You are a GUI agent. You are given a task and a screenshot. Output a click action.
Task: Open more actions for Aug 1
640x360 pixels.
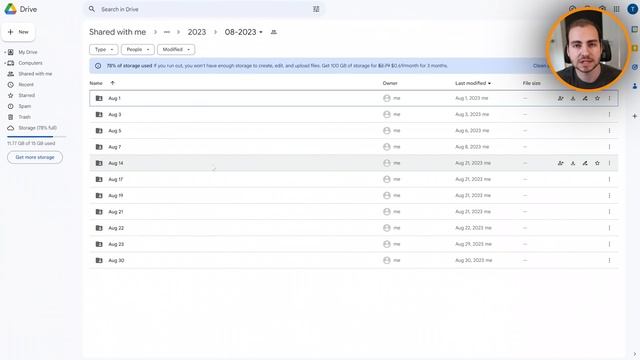pos(609,98)
